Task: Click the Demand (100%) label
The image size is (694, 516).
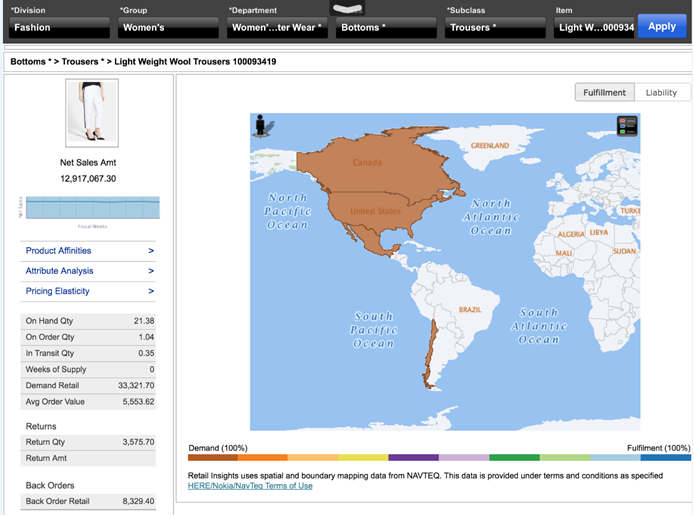Action: [x=218, y=448]
